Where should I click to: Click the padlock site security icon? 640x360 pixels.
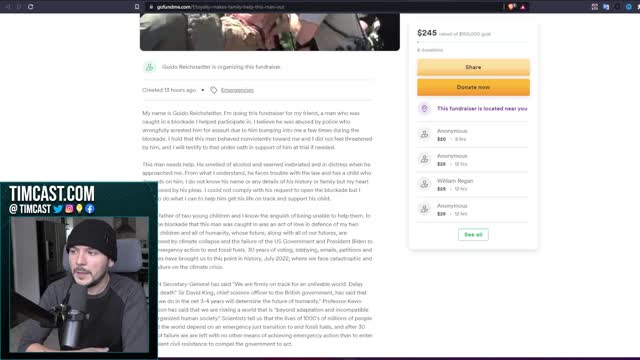tap(151, 7)
